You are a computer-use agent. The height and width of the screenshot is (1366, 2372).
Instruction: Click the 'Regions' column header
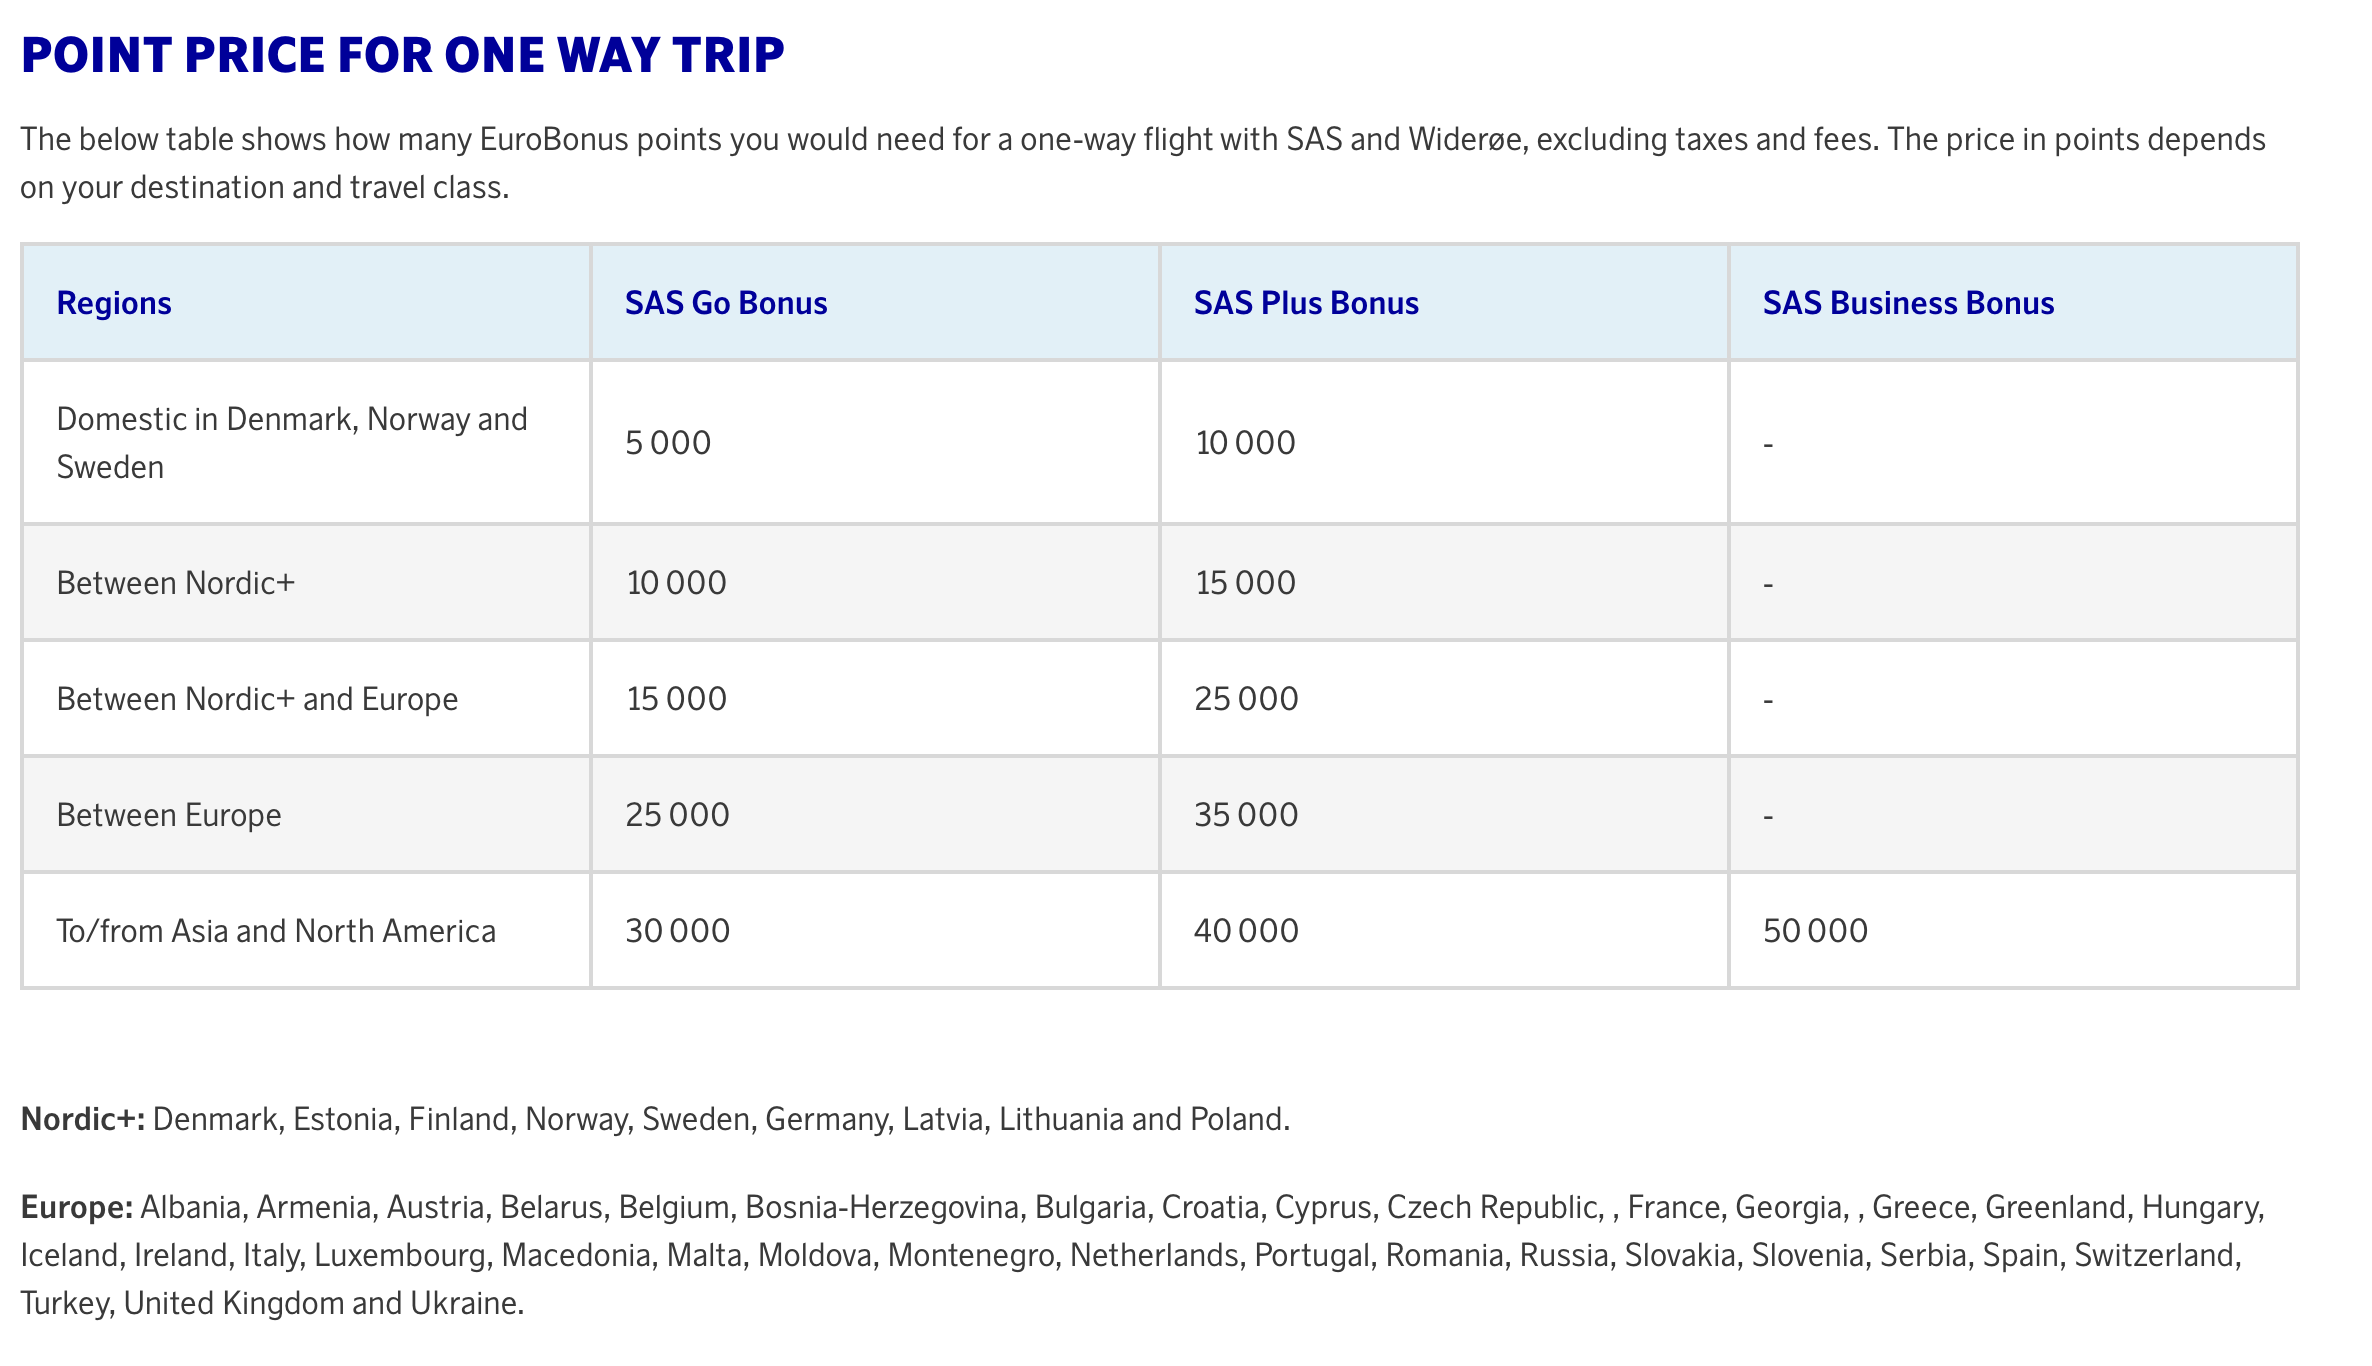pos(114,303)
